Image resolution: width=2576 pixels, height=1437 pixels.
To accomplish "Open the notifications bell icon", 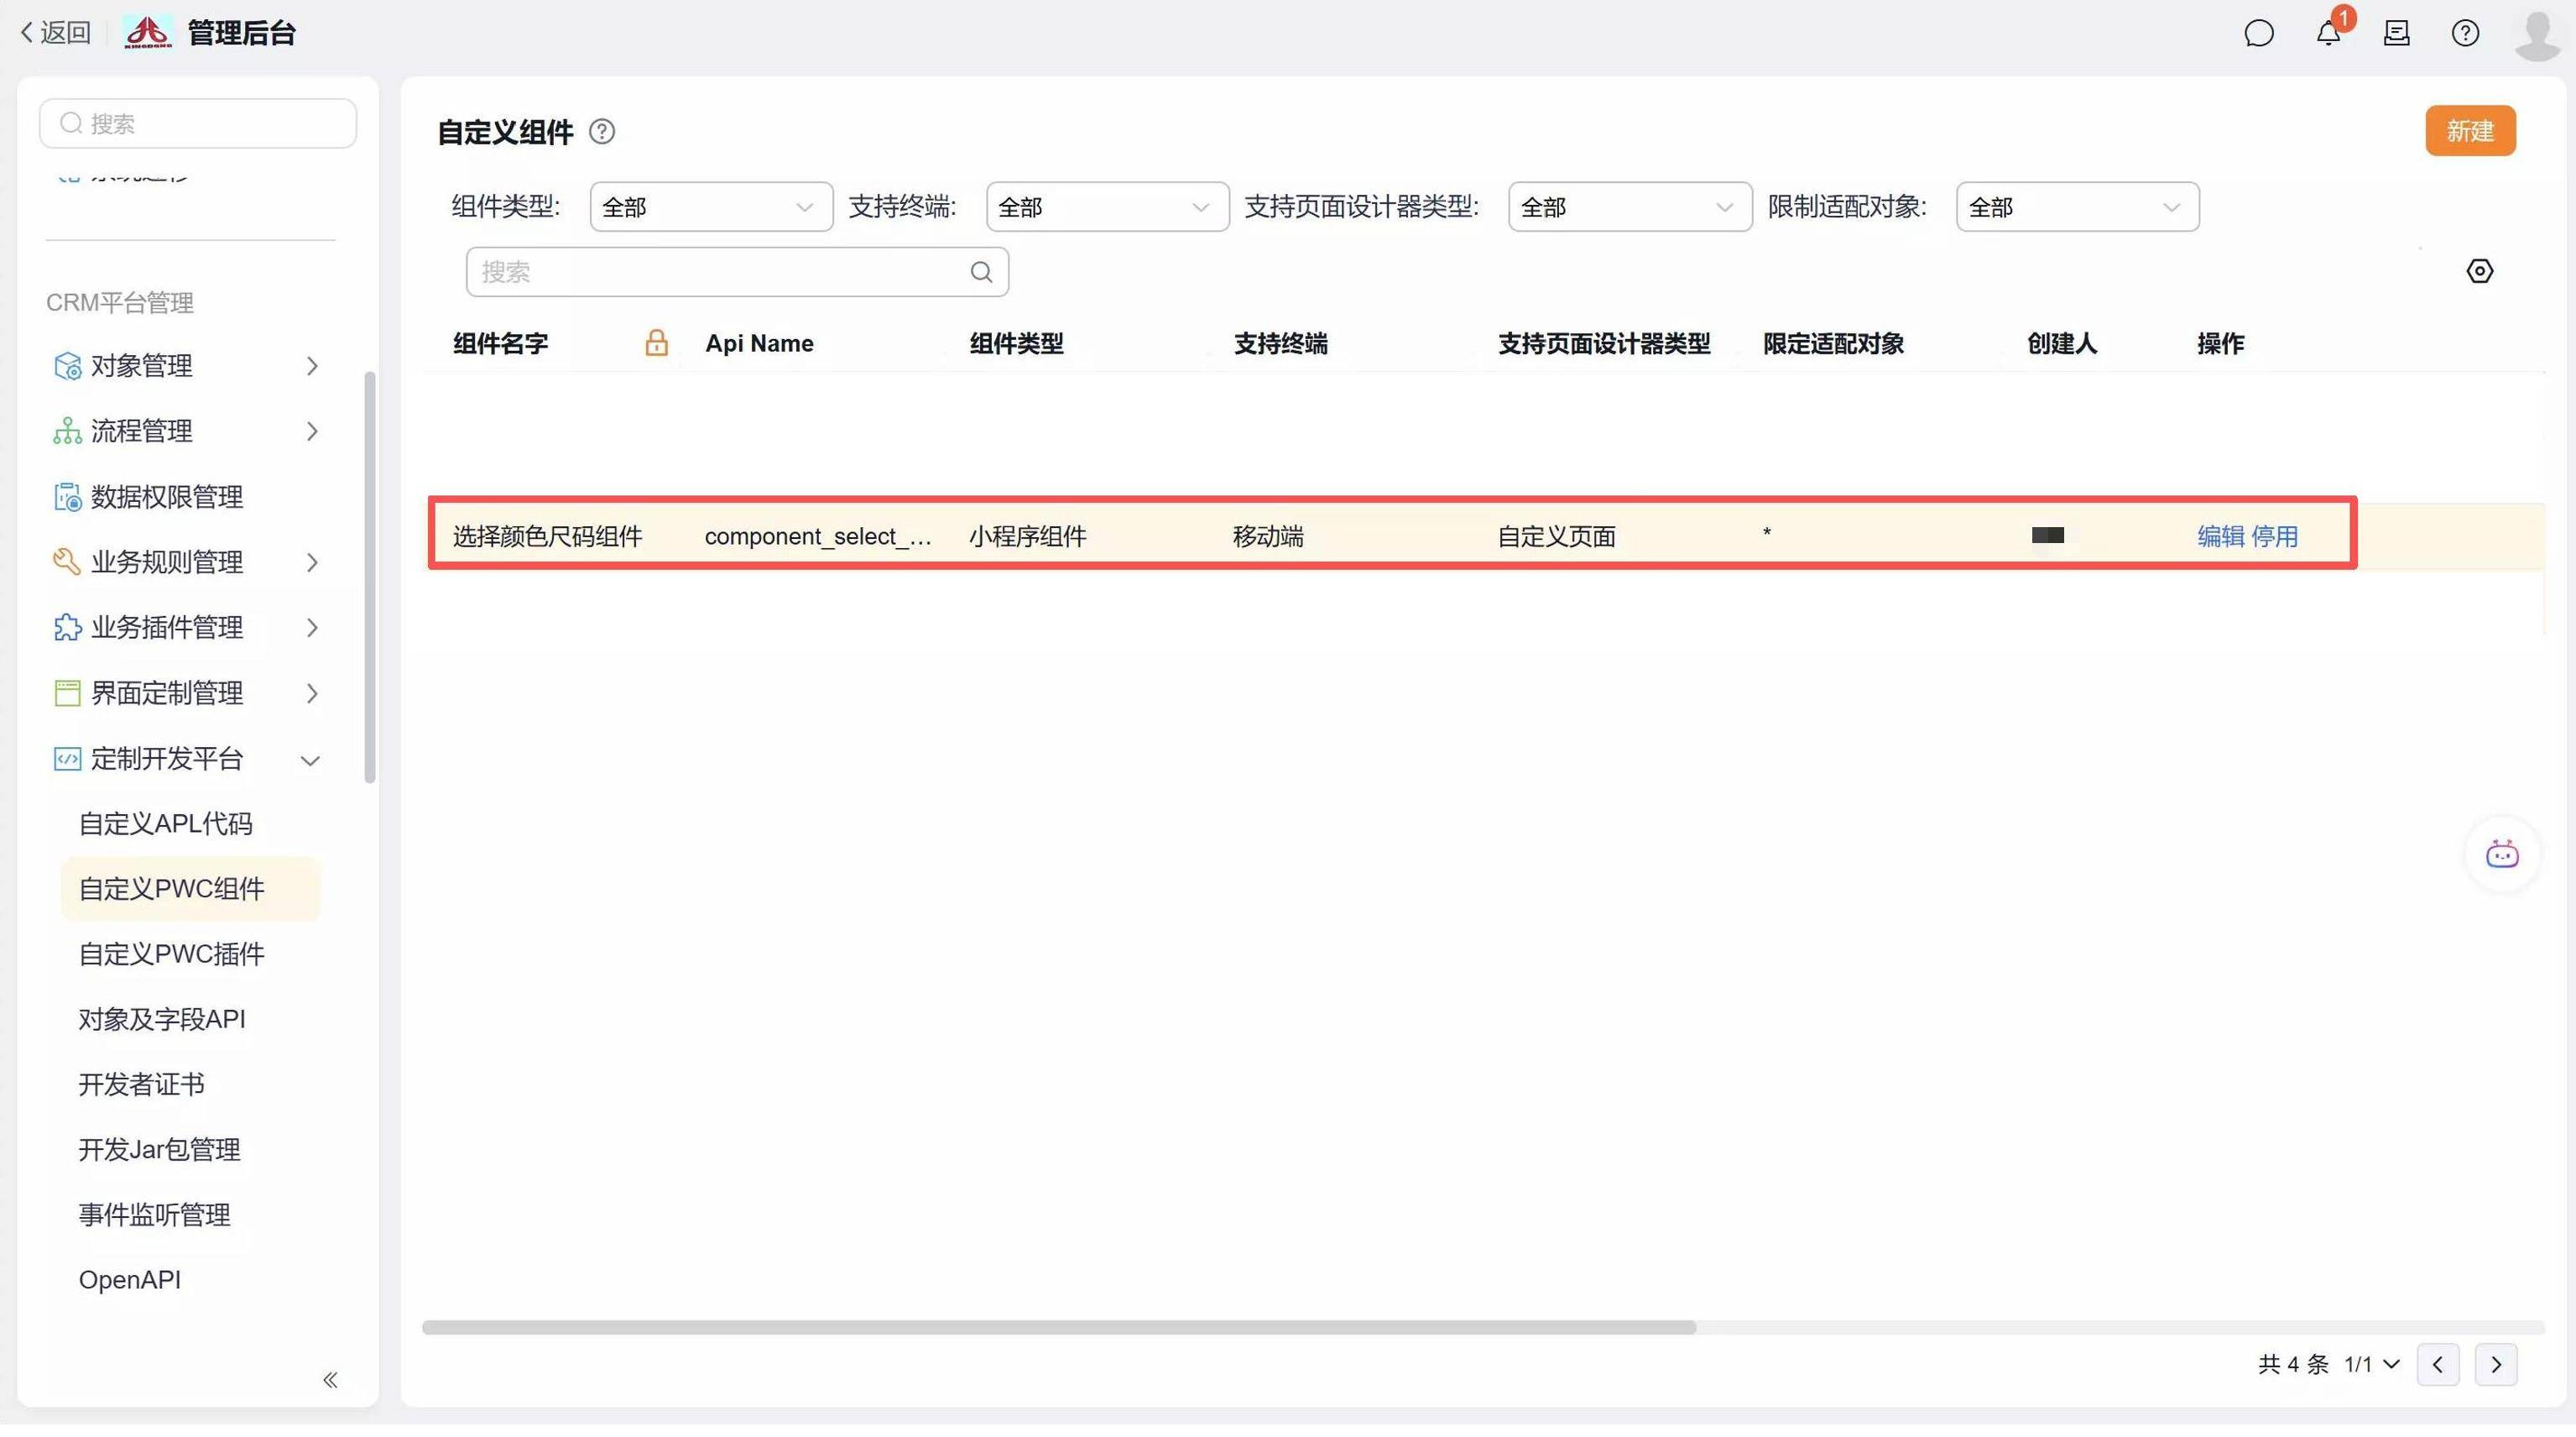I will (2327, 34).
